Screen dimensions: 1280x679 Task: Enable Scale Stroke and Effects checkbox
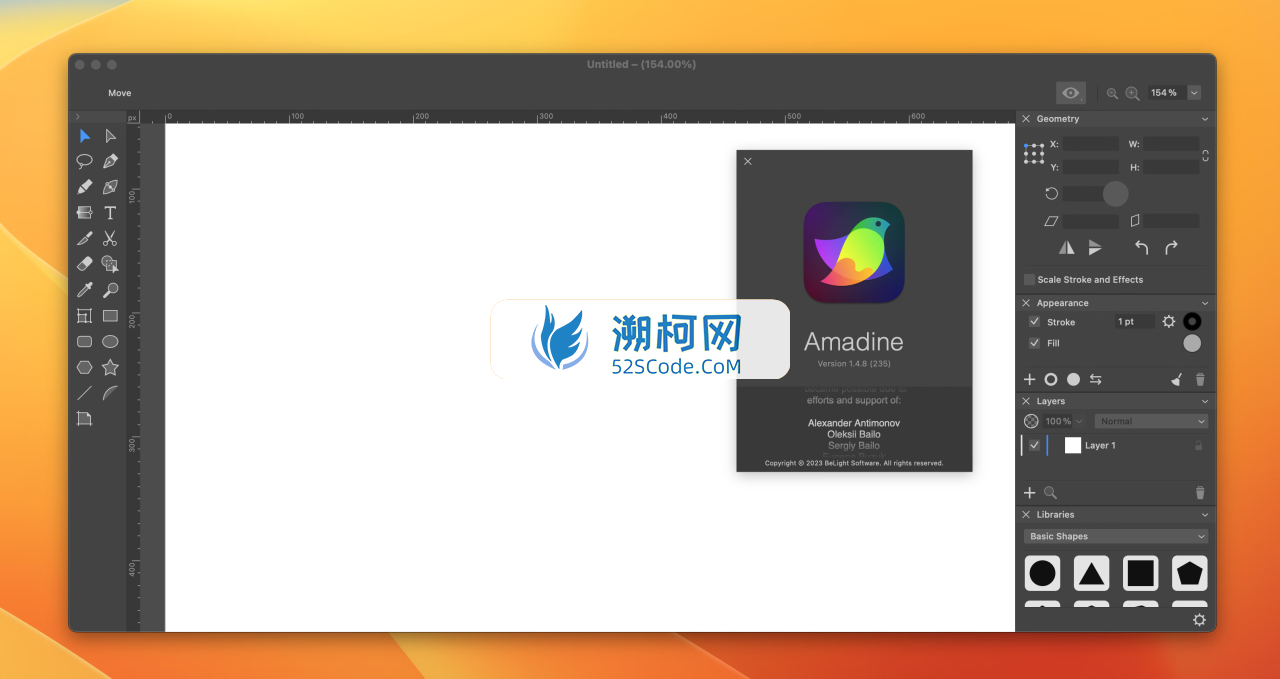pyautogui.click(x=1029, y=280)
